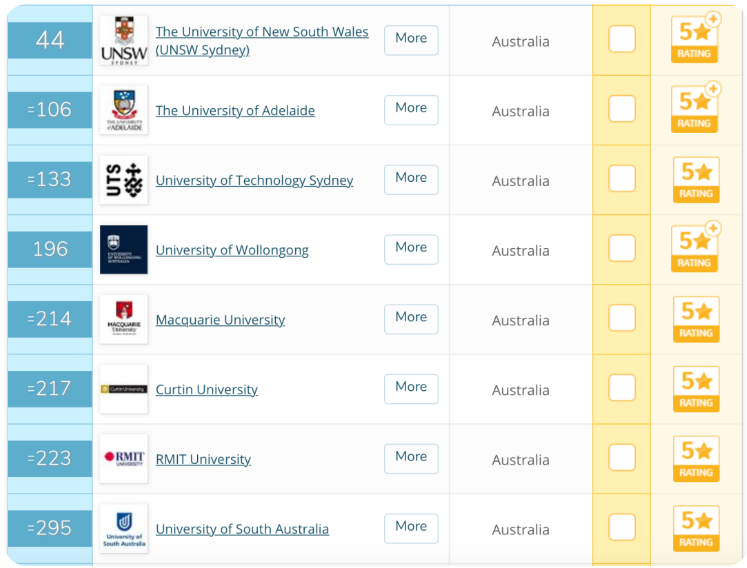
Task: Click the University of Adelaide crest logo
Action: pos(124,110)
